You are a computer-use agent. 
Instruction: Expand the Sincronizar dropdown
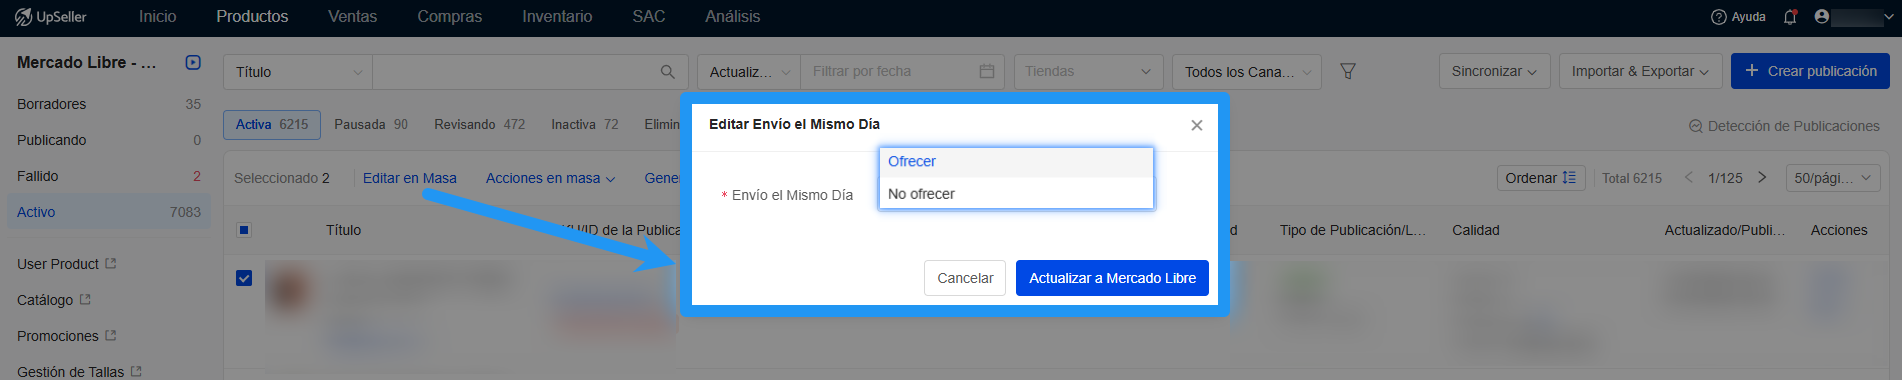pos(1494,71)
